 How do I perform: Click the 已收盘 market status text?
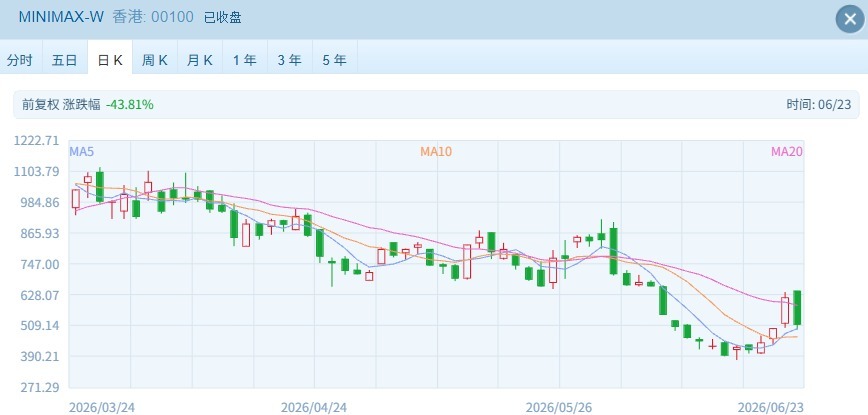point(223,18)
